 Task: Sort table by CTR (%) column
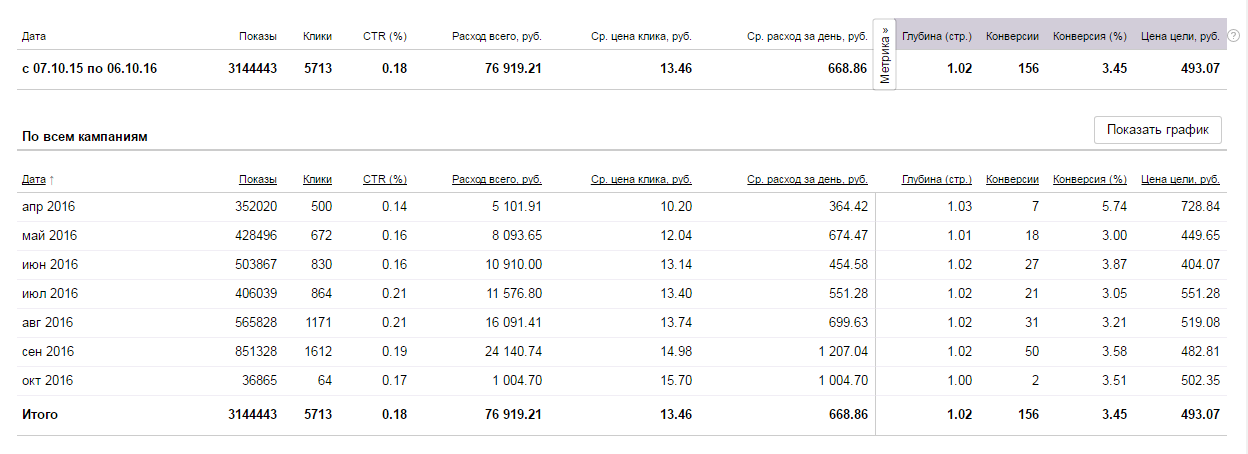384,180
